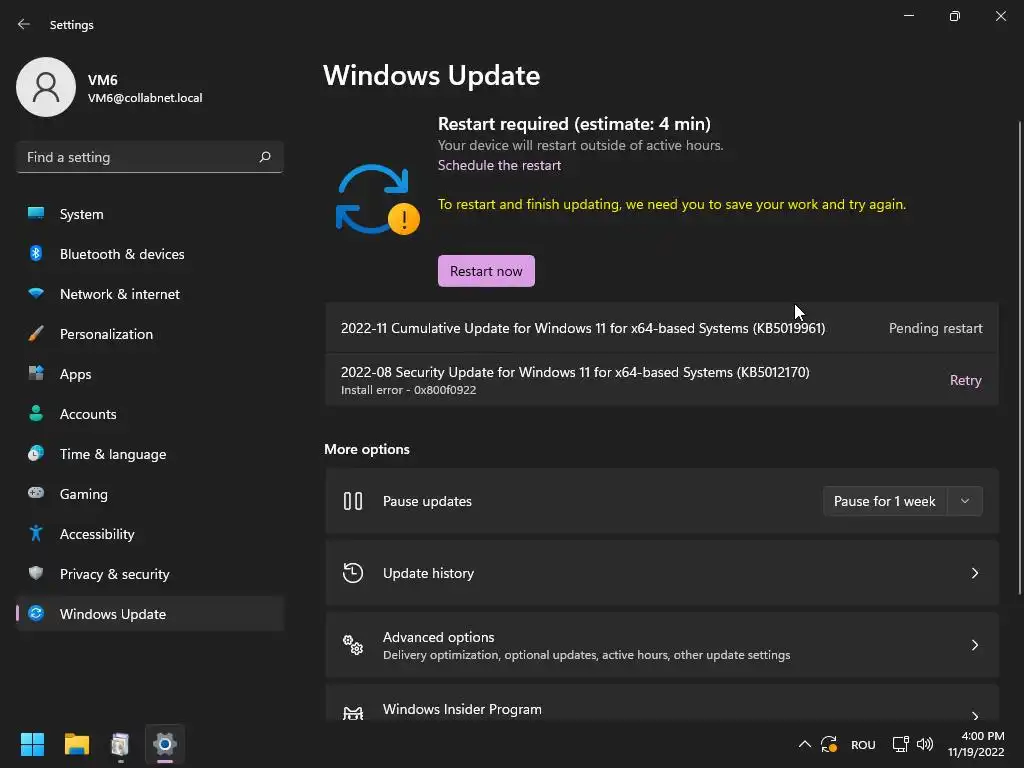Select System in settings sidebar
Viewport: 1024px width, 768px height.
[150, 214]
